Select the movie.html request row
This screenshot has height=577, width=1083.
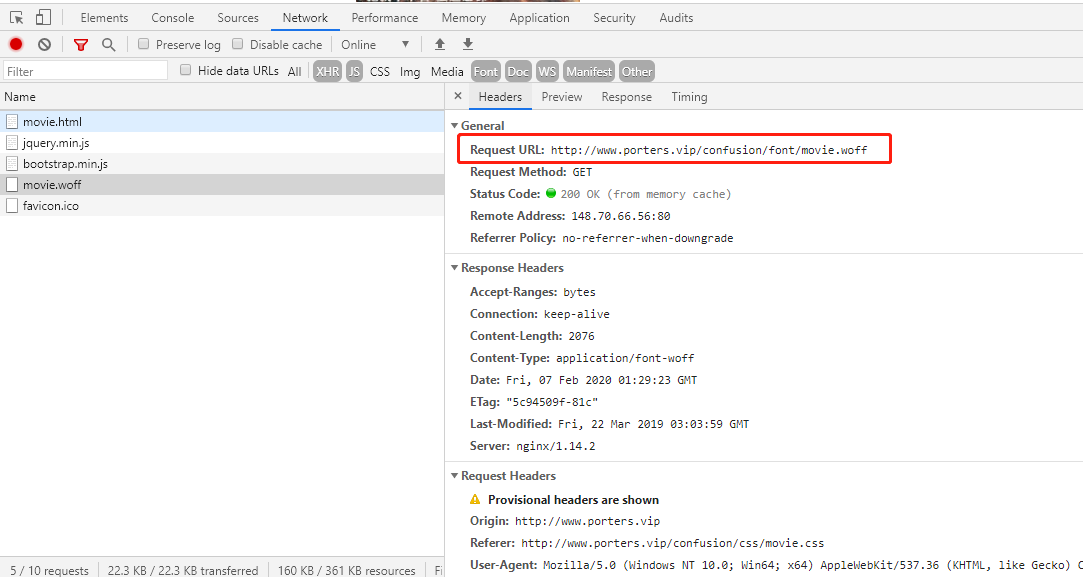point(222,122)
